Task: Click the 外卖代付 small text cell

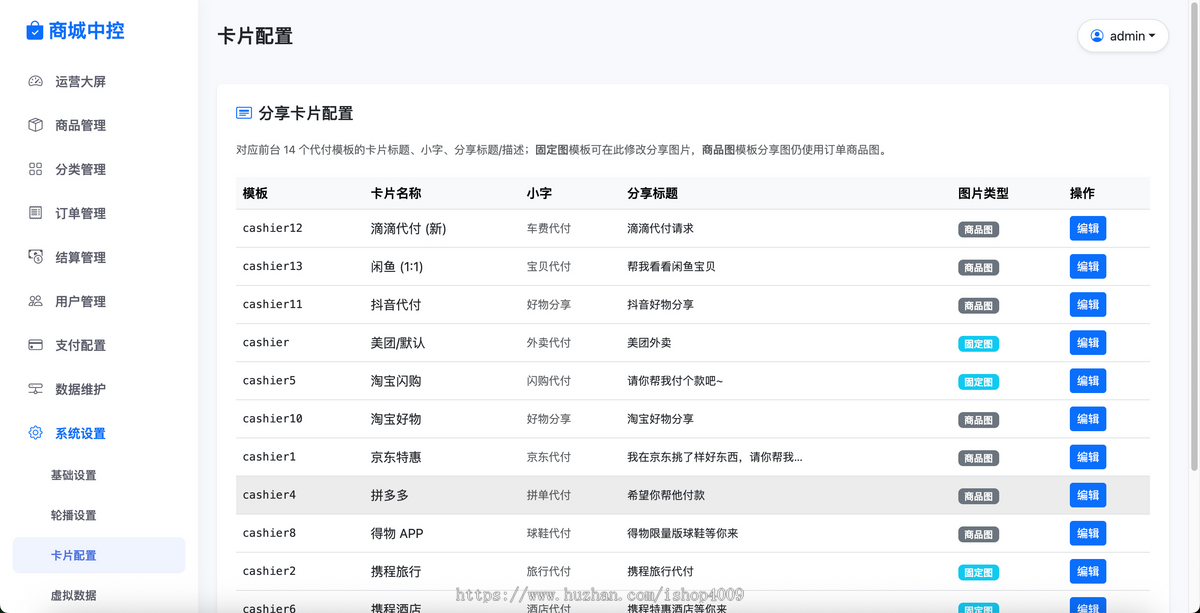Action: [549, 343]
